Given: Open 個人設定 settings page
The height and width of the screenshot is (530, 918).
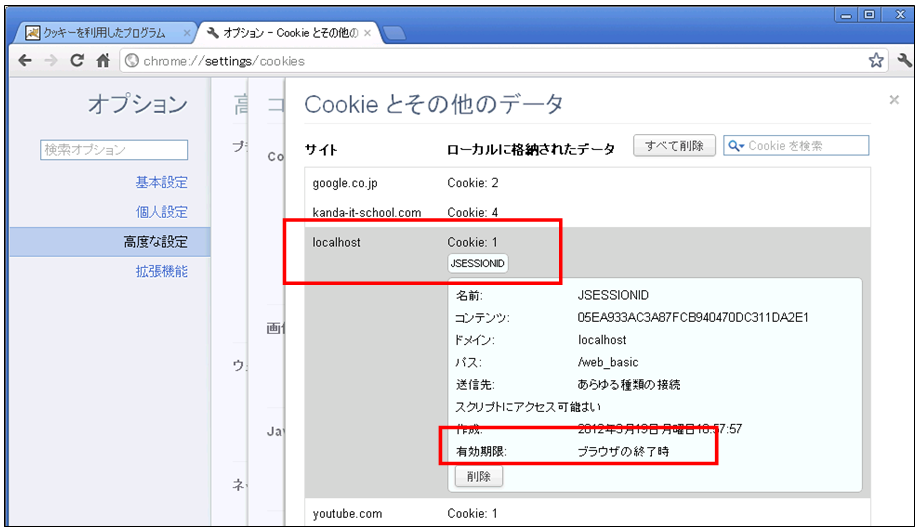Looking at the screenshot, I should (161, 212).
